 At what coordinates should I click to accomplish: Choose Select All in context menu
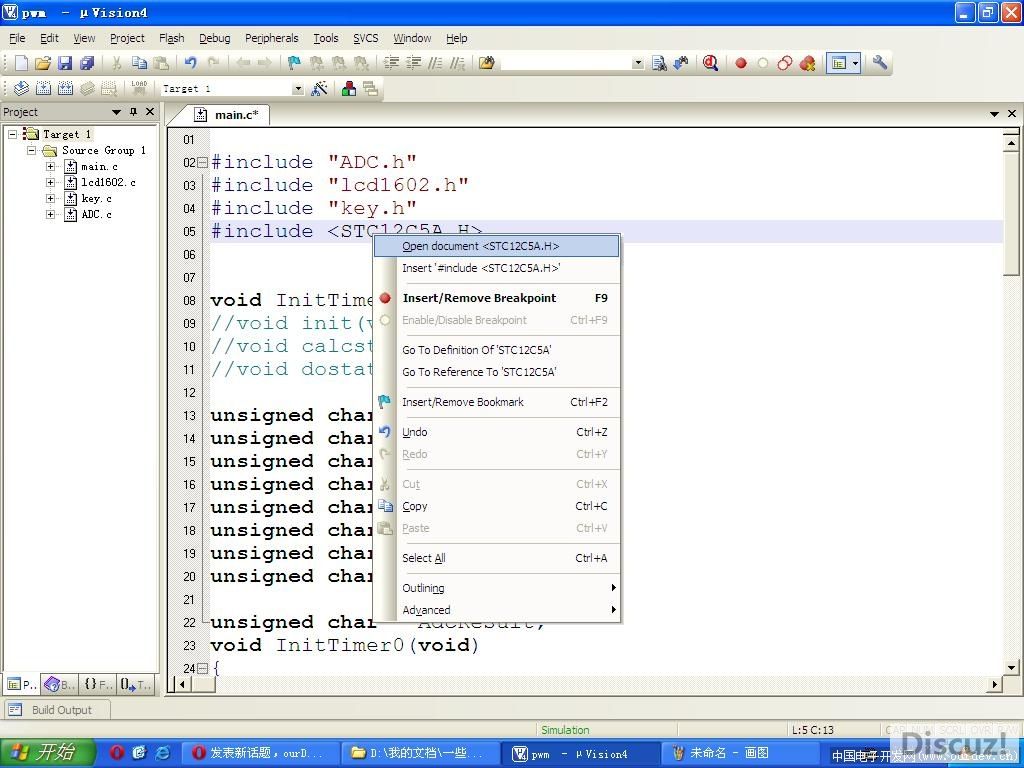click(496, 558)
